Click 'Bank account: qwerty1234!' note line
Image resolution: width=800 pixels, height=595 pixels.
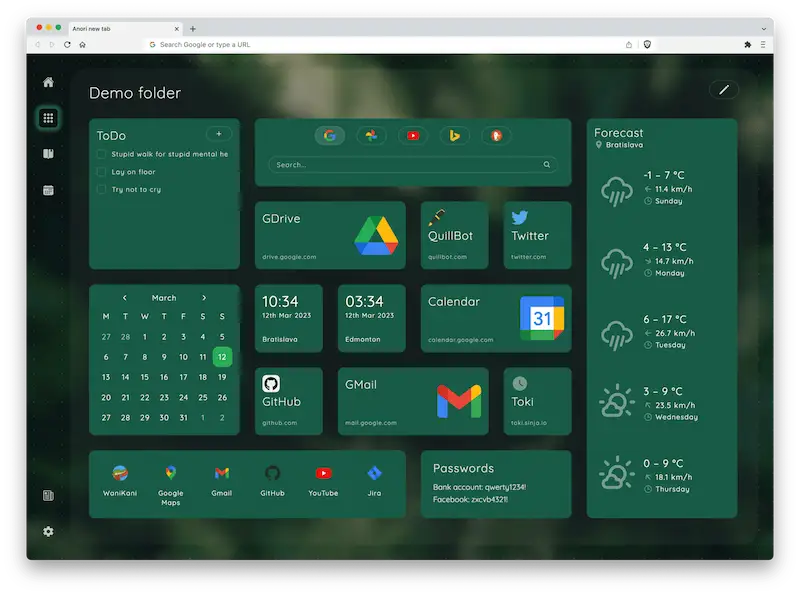coord(480,487)
